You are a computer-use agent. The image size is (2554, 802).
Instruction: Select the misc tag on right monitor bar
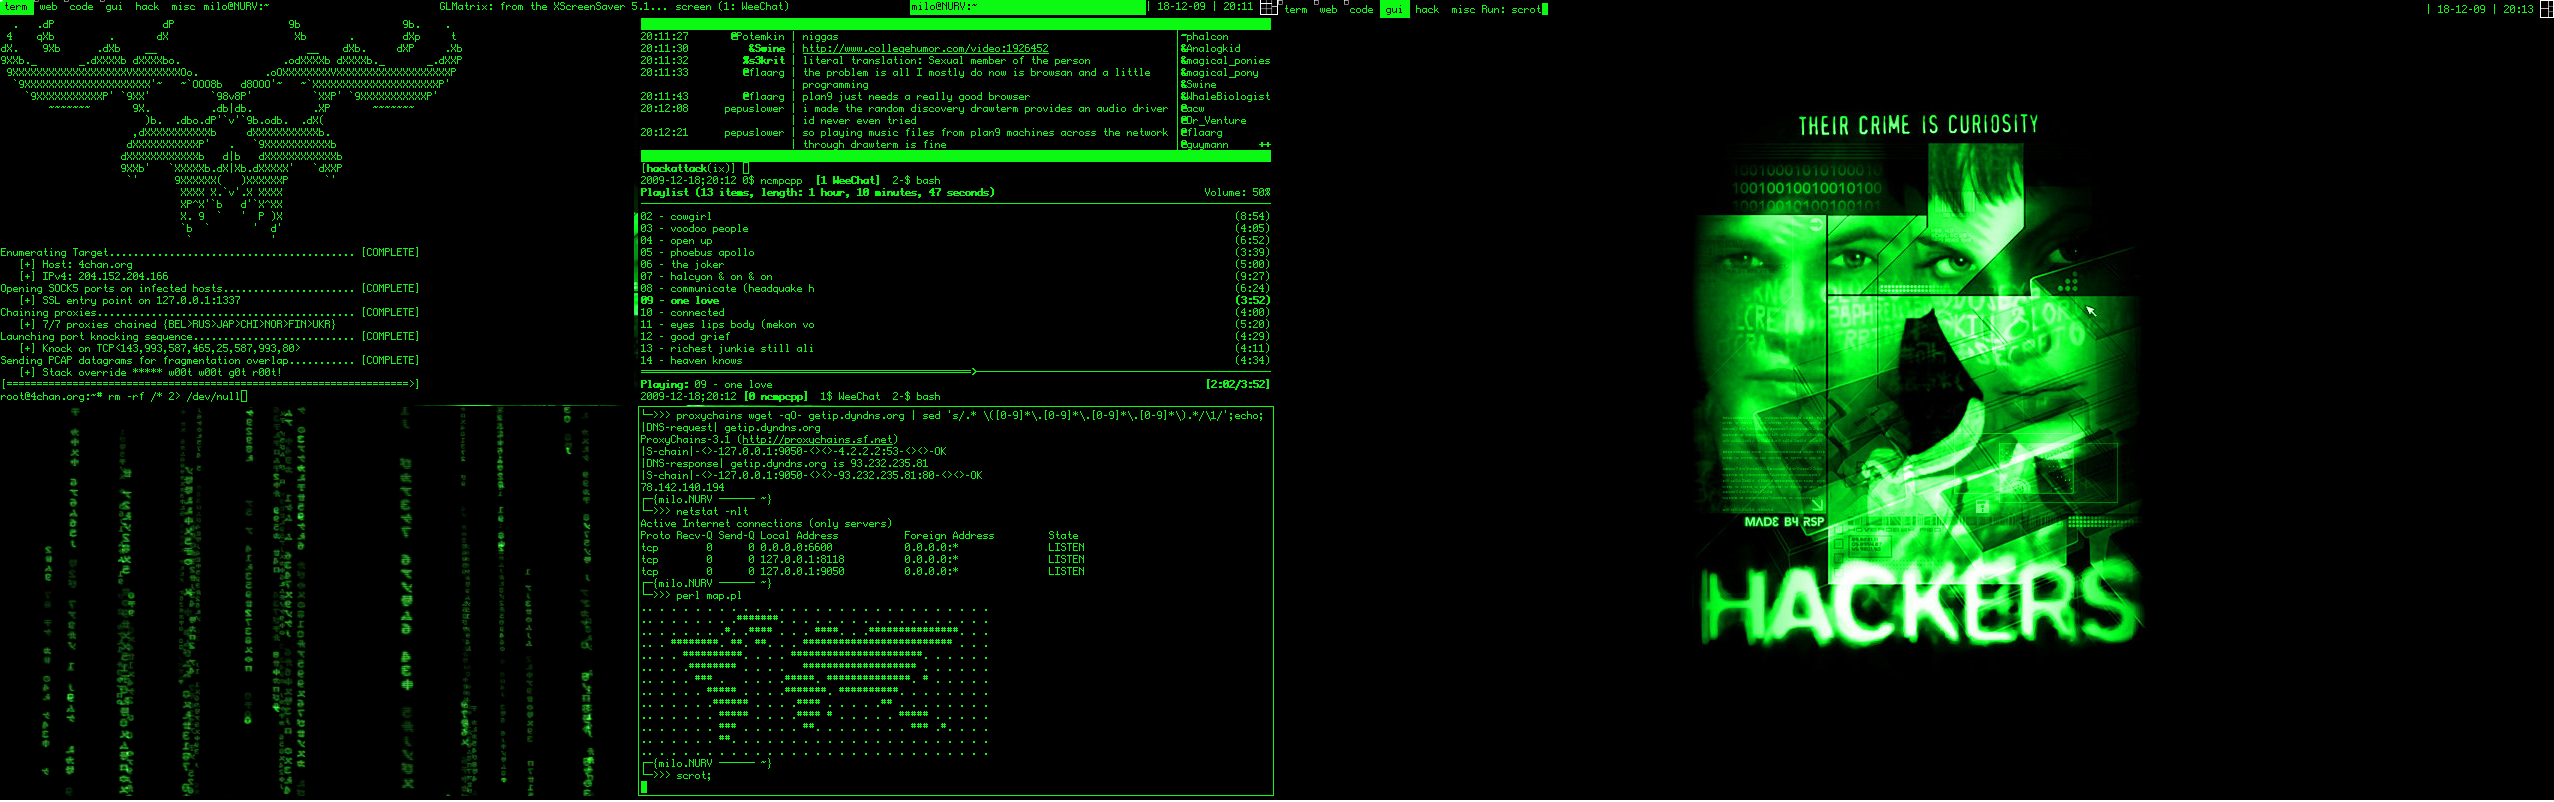[x=1463, y=9]
